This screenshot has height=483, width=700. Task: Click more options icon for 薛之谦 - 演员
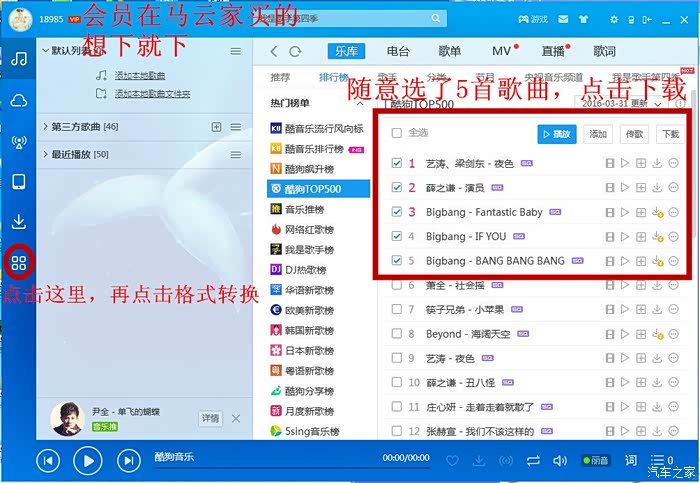point(673,187)
